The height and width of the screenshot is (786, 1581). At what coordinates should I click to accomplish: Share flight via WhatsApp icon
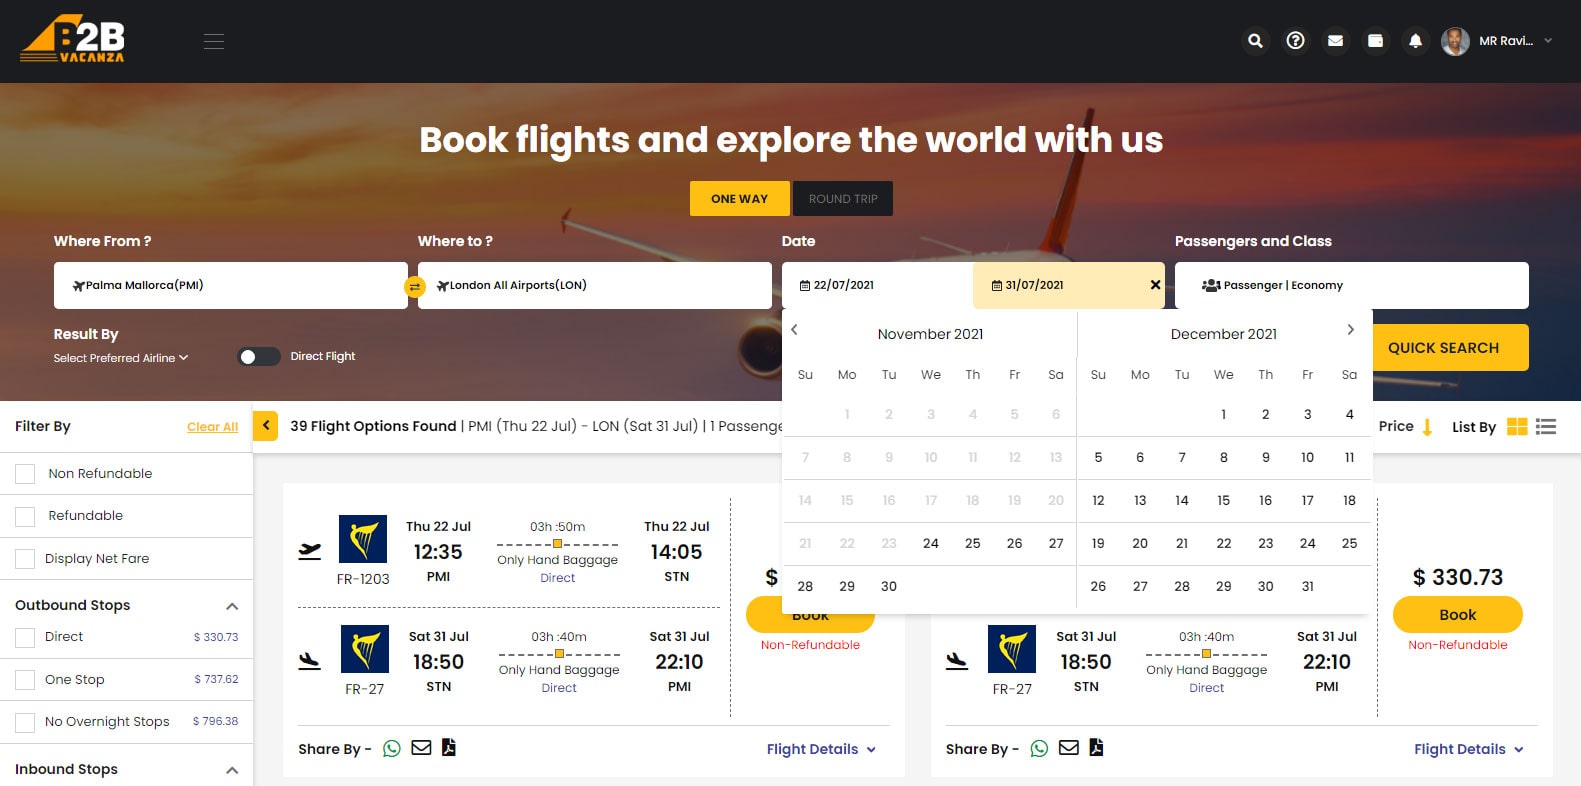[x=392, y=748]
